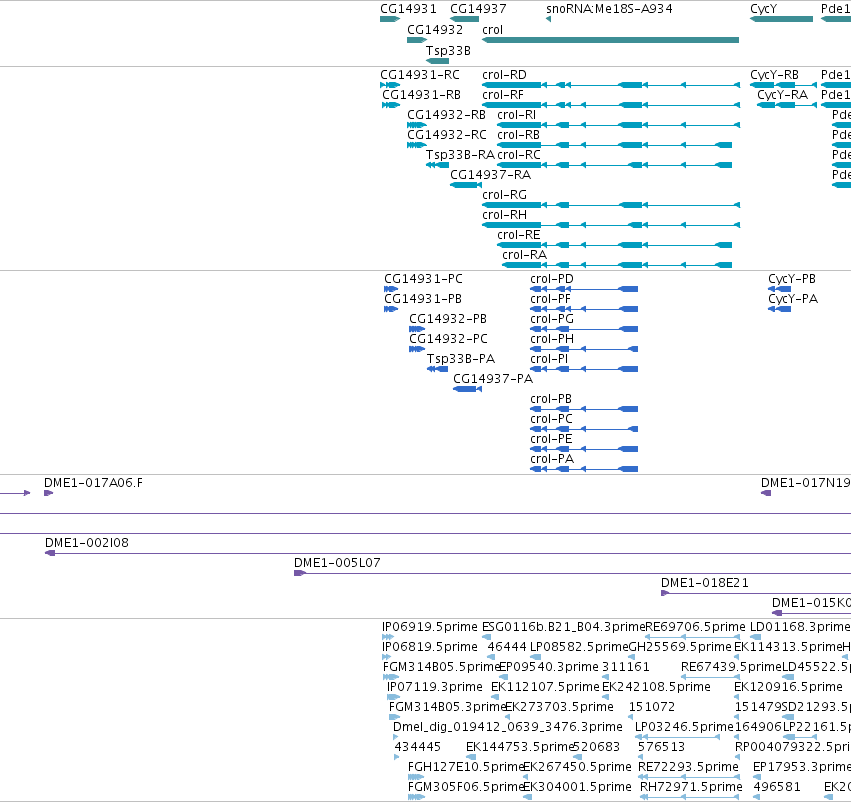Click the CG14931-PB protein label

[x=423, y=299]
